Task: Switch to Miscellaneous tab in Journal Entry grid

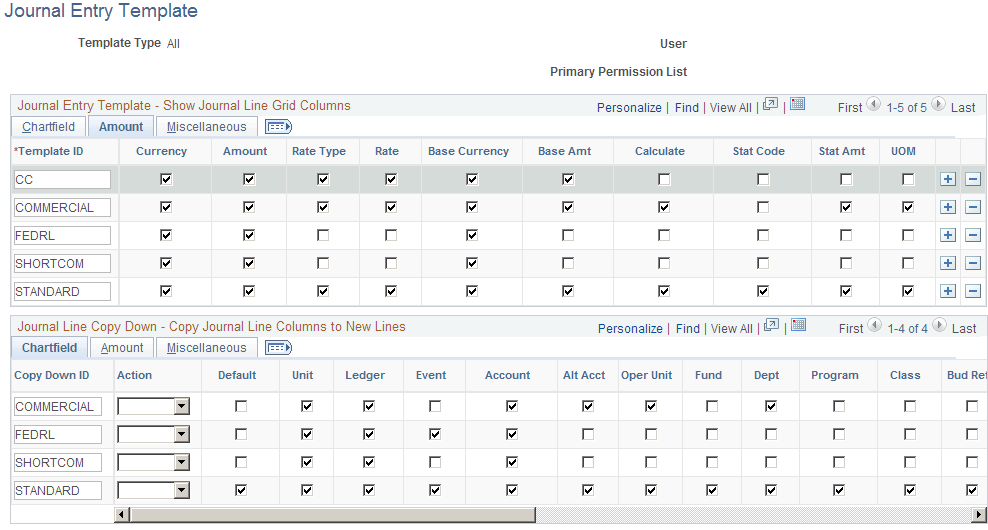Action: tap(206, 127)
